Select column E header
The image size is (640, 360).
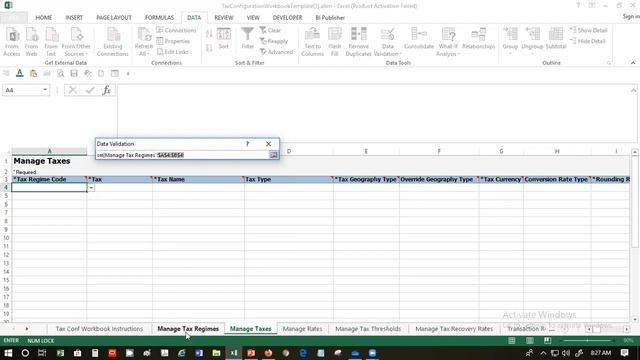366,151
